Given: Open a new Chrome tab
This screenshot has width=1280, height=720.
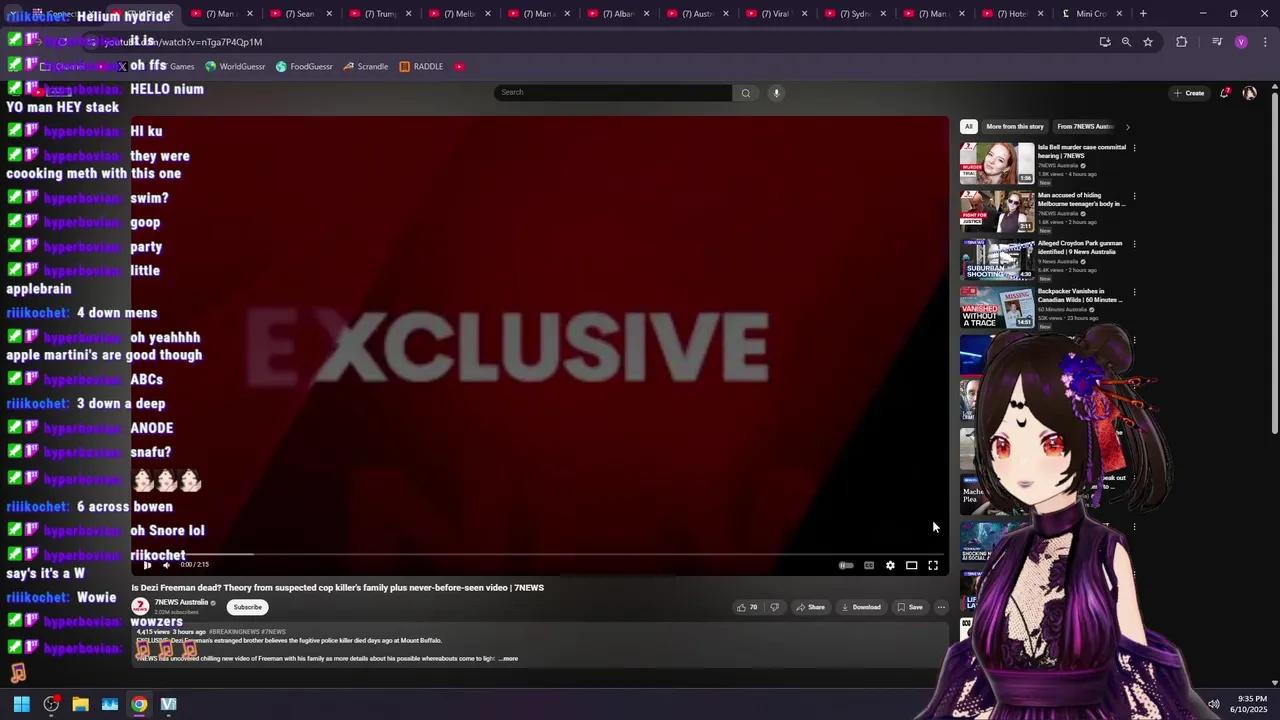Looking at the screenshot, I should point(1143,14).
